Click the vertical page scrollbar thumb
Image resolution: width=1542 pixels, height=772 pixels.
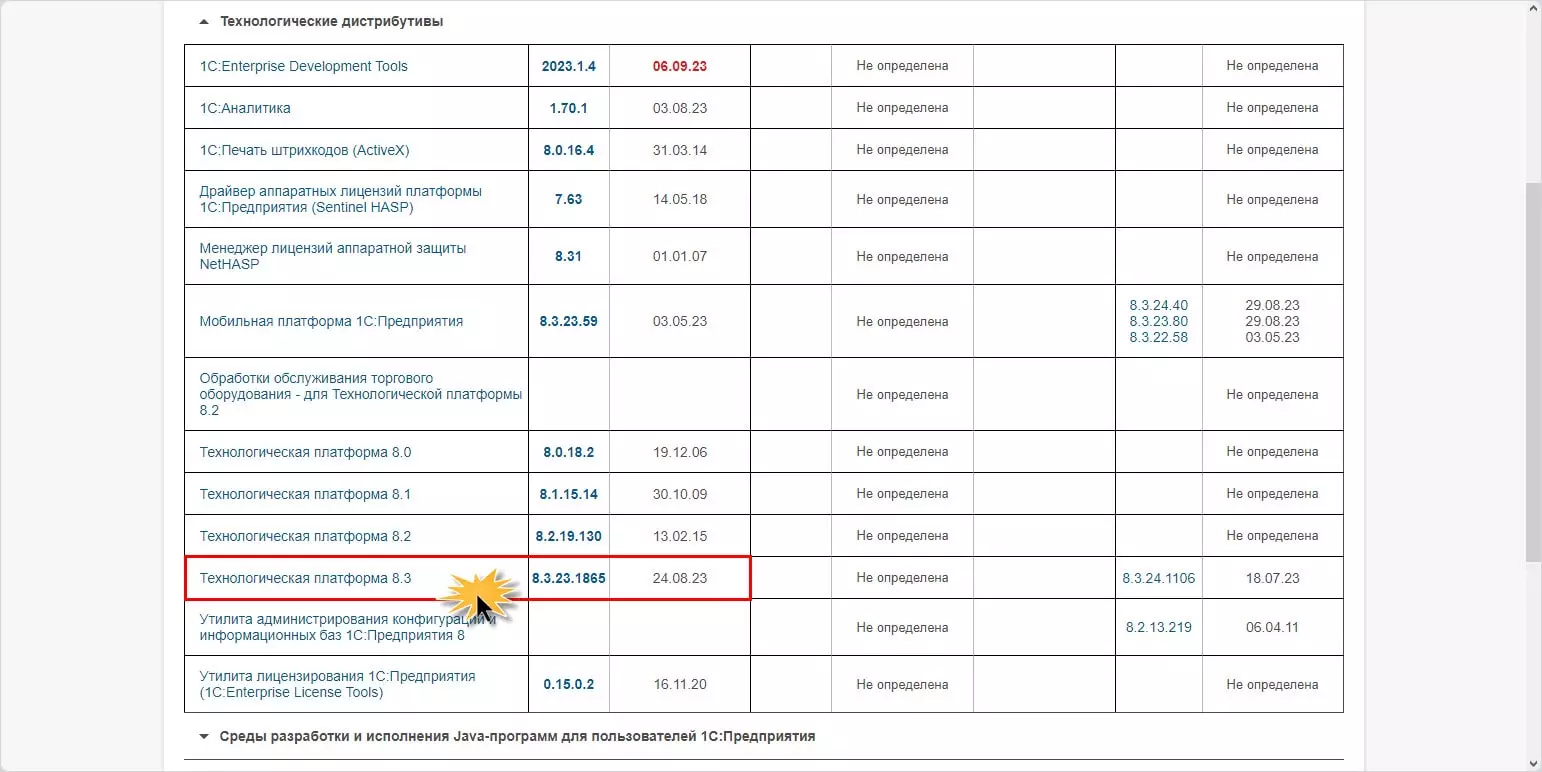(1533, 372)
